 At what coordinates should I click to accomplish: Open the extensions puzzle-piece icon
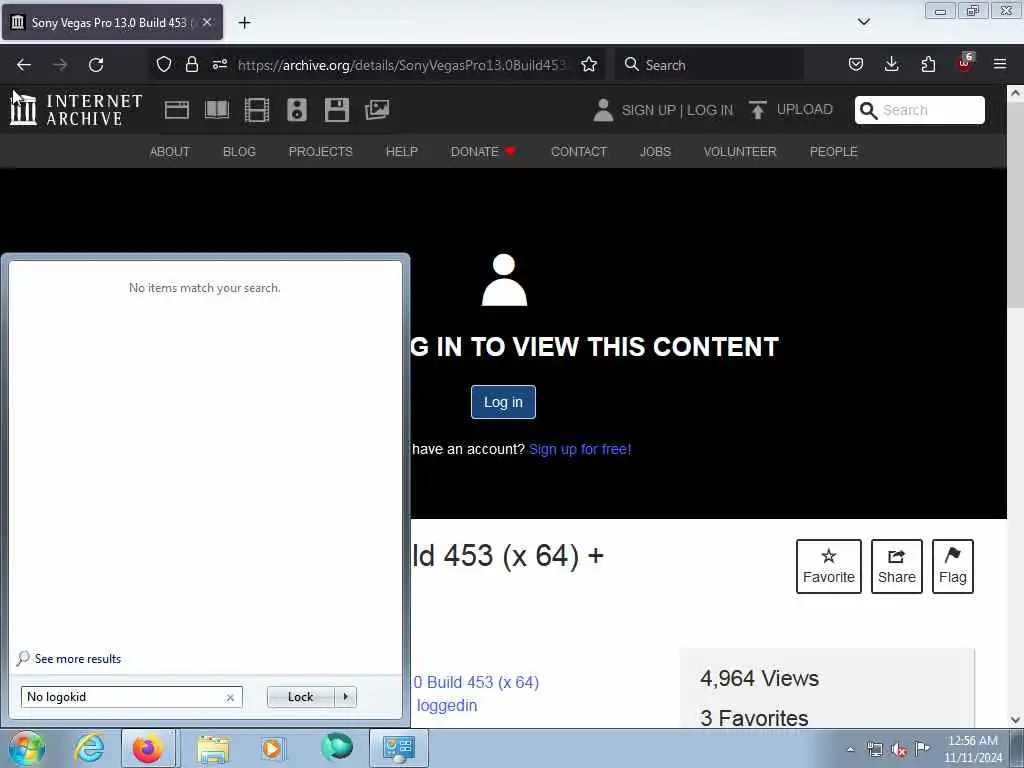928,64
